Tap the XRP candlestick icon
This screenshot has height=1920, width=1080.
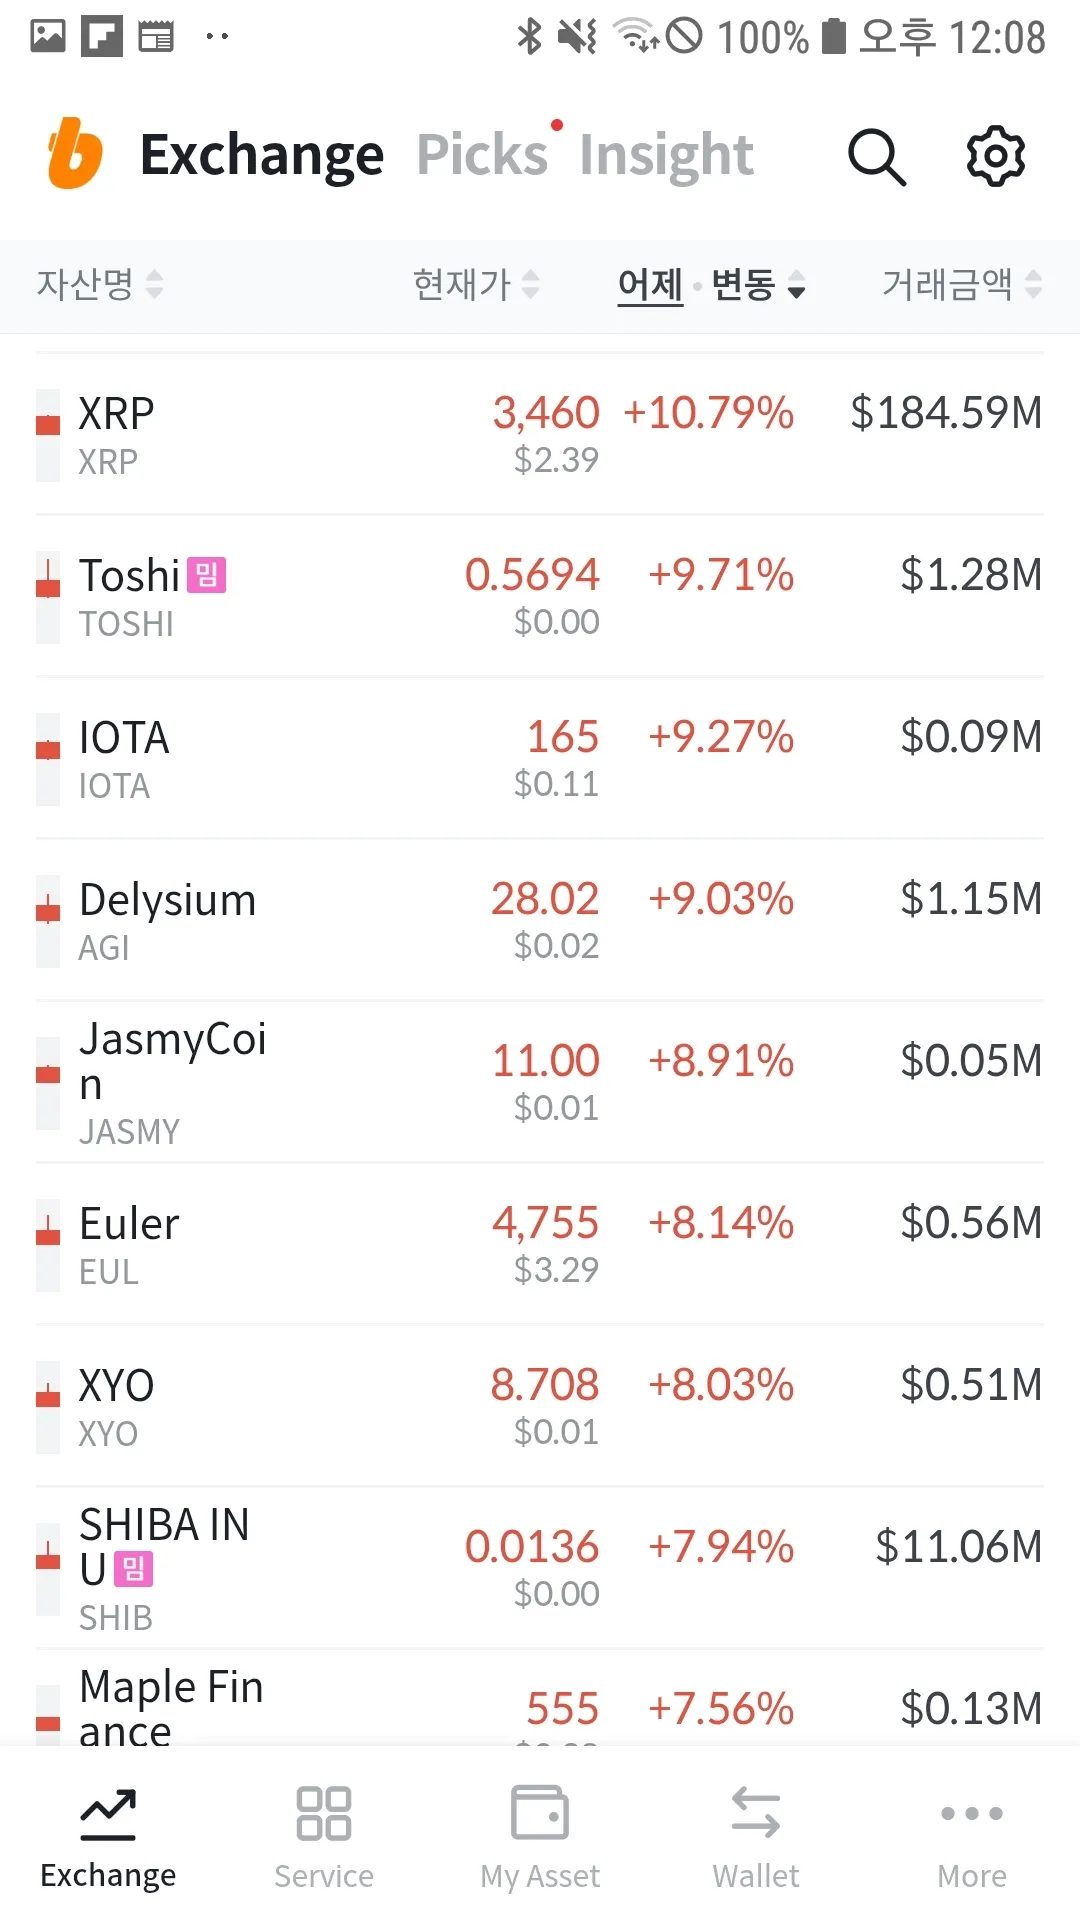tap(48, 435)
